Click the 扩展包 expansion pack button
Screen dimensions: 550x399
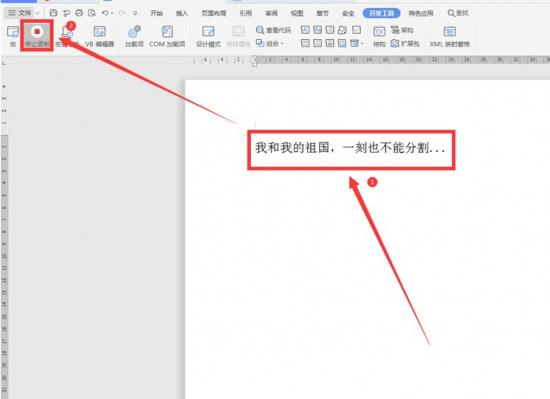pos(405,43)
